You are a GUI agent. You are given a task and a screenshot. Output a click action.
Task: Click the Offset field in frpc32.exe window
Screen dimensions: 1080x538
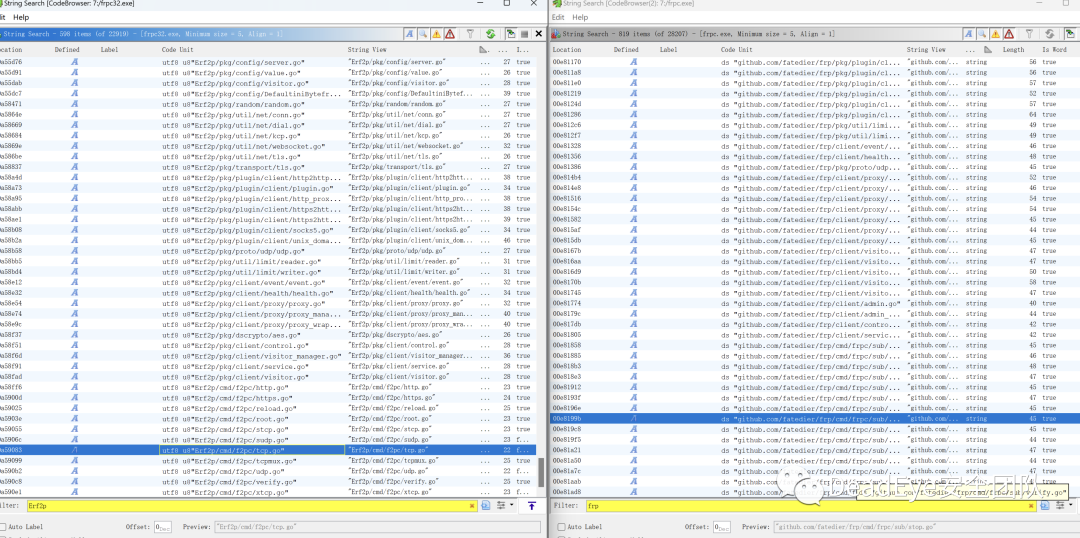pos(163,527)
